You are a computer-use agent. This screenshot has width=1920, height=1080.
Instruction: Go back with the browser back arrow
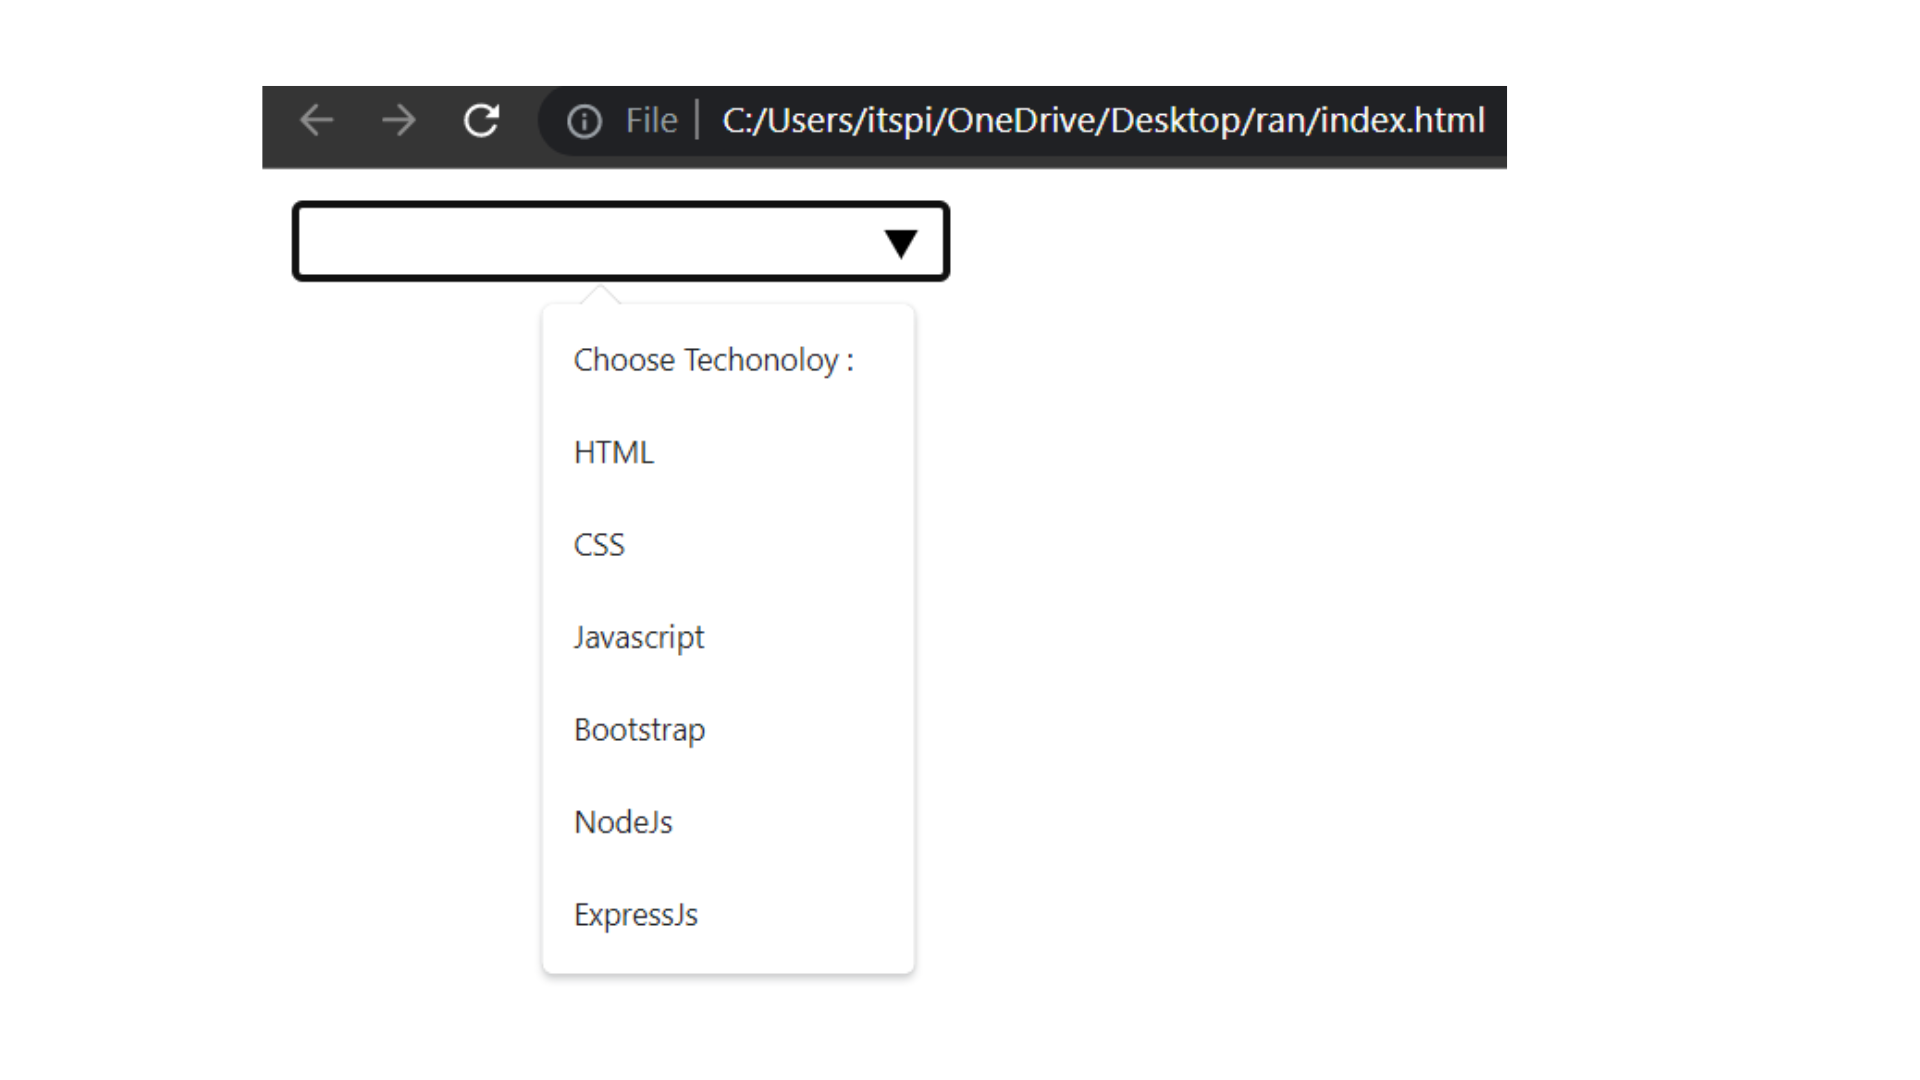tap(317, 120)
